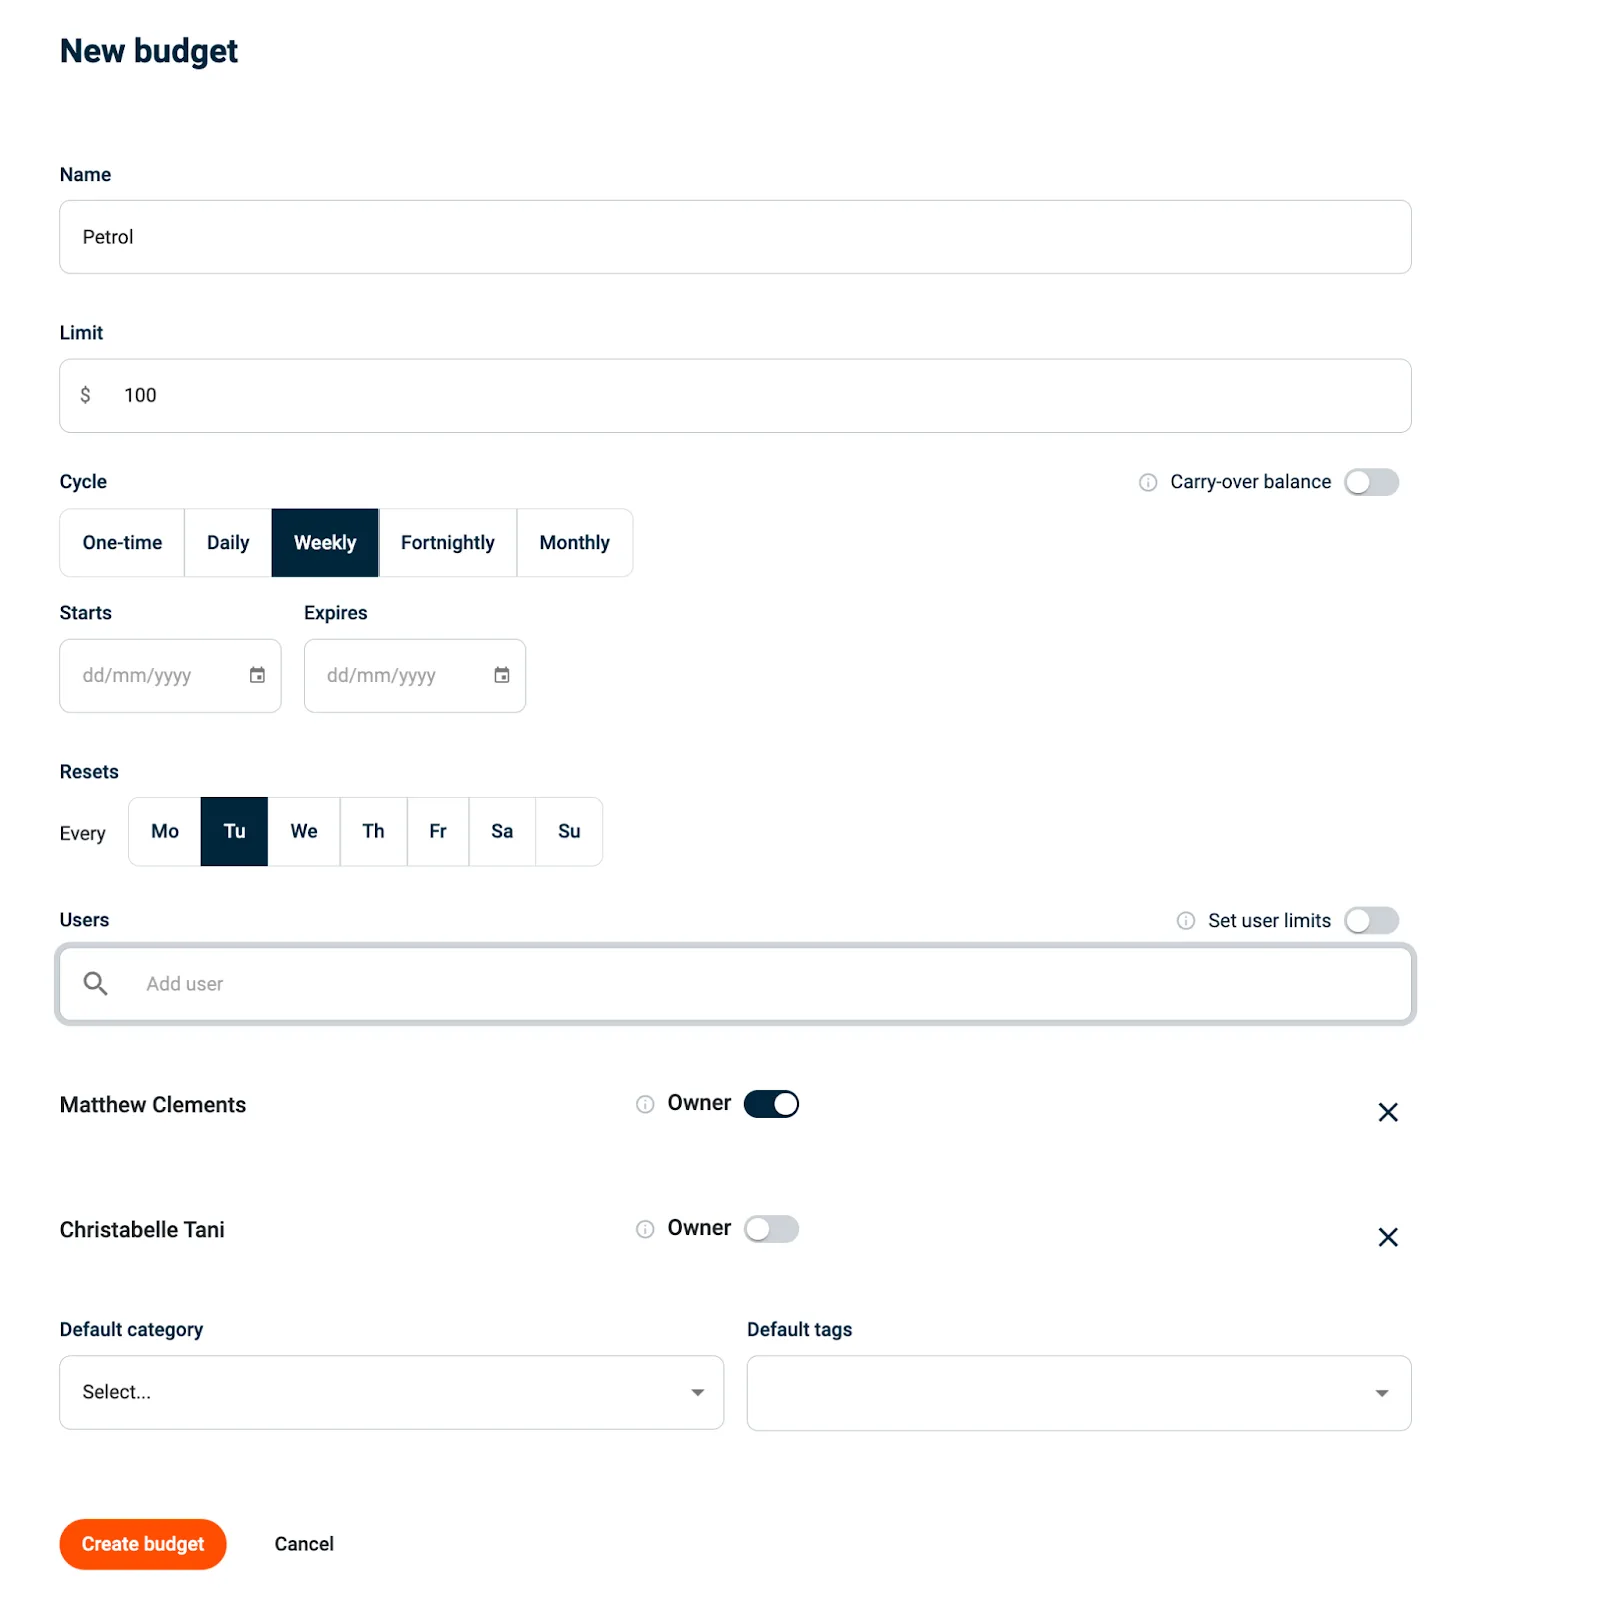Open the Default category dropdown
Image resolution: width=1600 pixels, height=1600 pixels.
tap(697, 1392)
